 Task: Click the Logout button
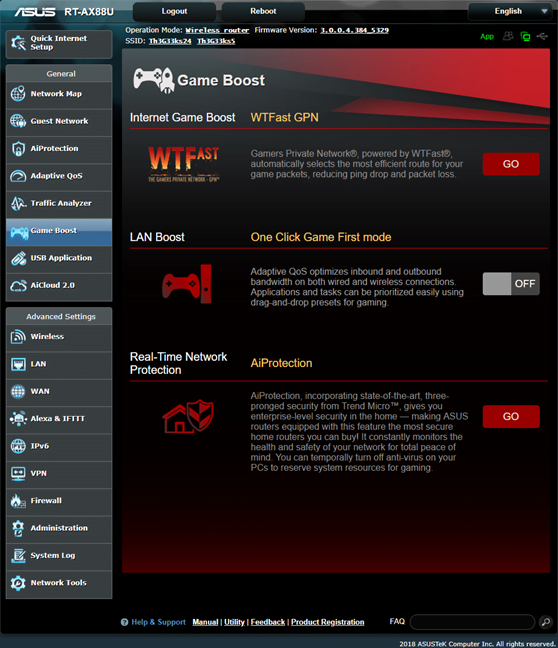click(174, 11)
